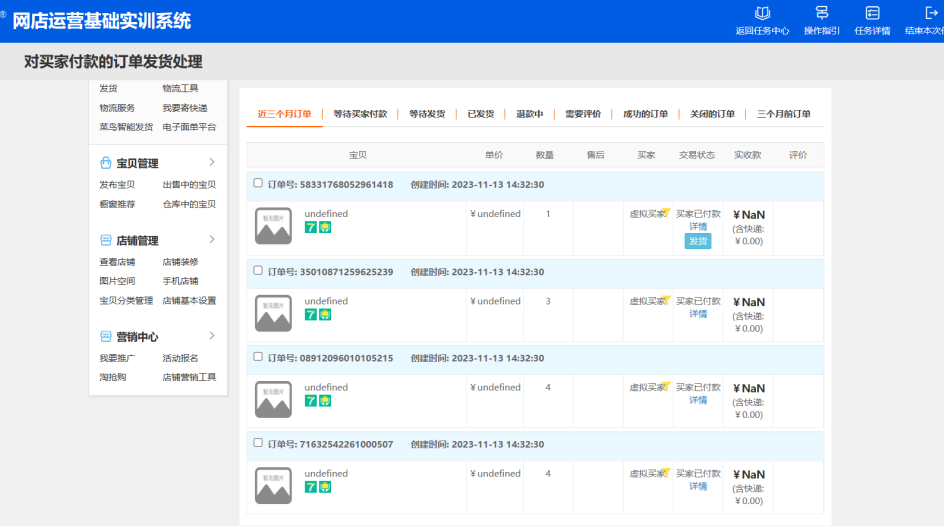Click the 宝贝管理 bag icon
The height and width of the screenshot is (531, 944).
(105, 163)
